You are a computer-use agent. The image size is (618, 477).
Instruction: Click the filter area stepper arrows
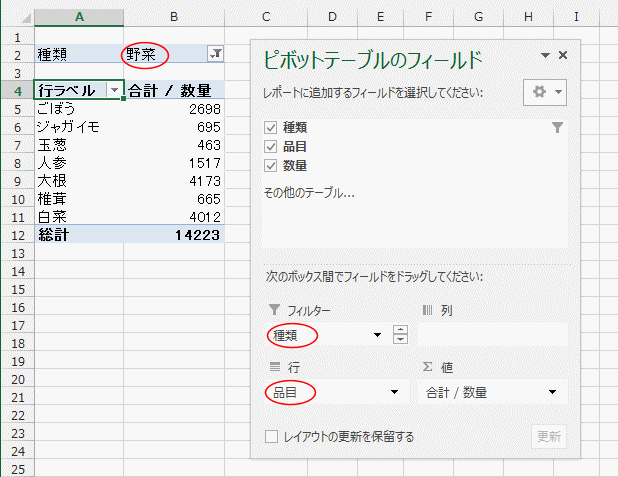point(400,335)
